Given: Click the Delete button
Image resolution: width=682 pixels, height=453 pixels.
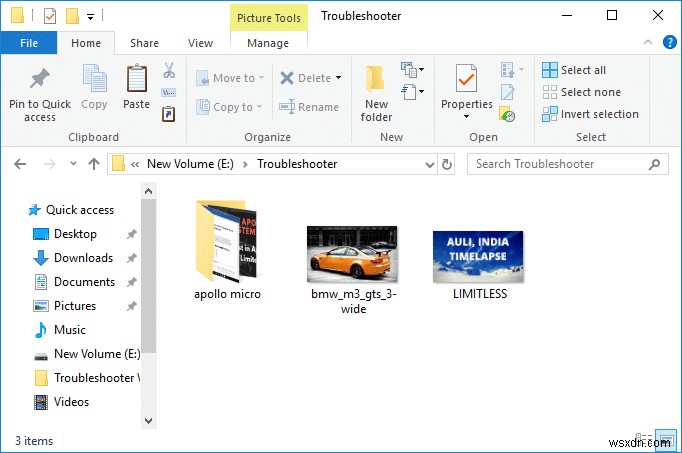Looking at the screenshot, I should coord(305,78).
